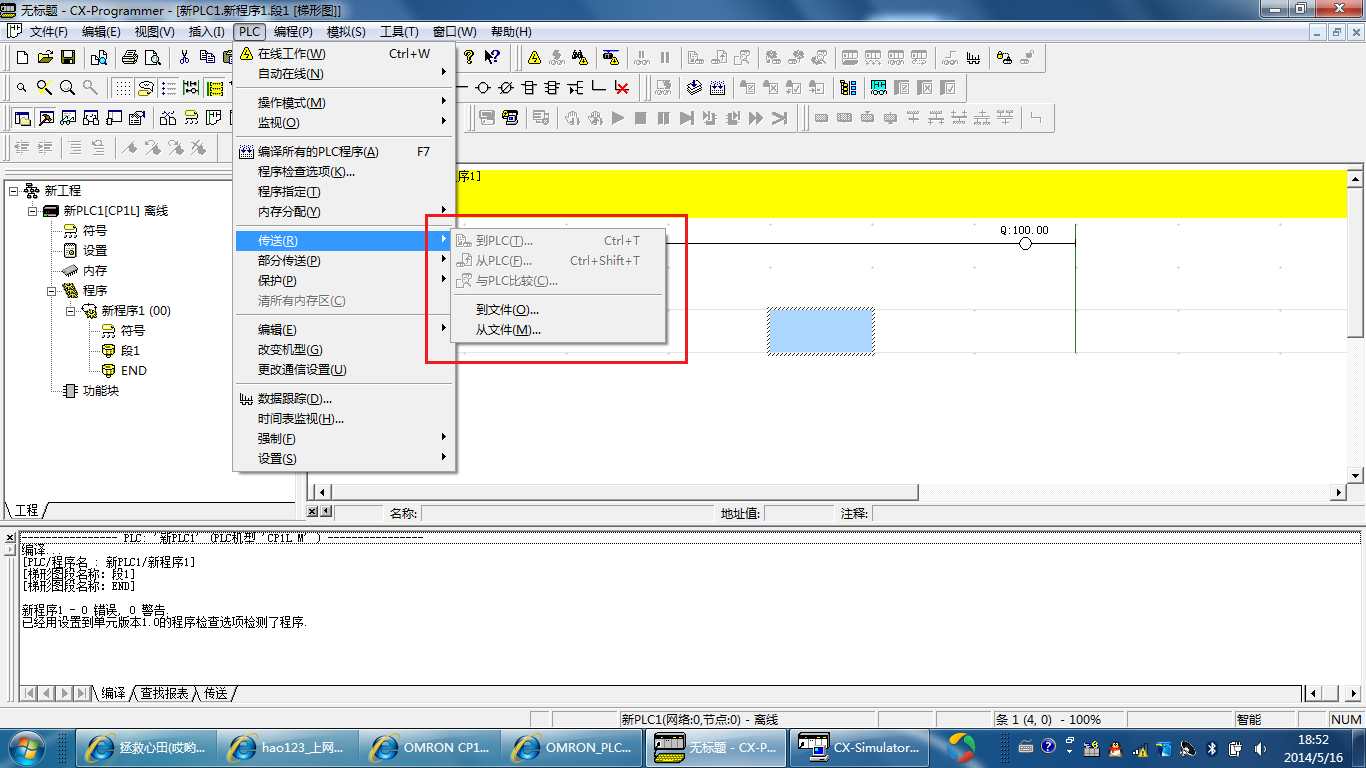Screen dimensions: 1366x768
Task: Click the Print icon in toolbar
Action: pos(129,58)
